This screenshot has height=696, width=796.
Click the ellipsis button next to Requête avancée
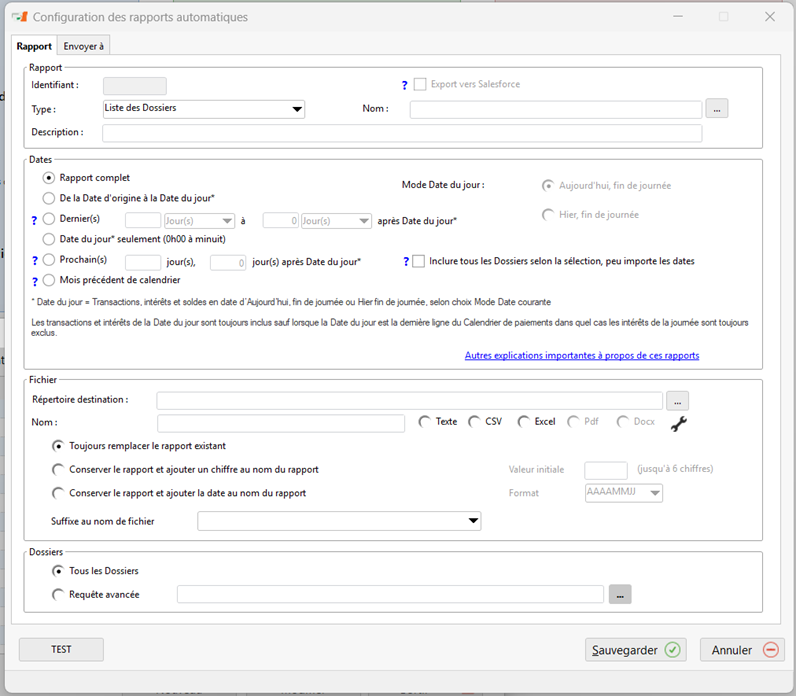coord(620,595)
